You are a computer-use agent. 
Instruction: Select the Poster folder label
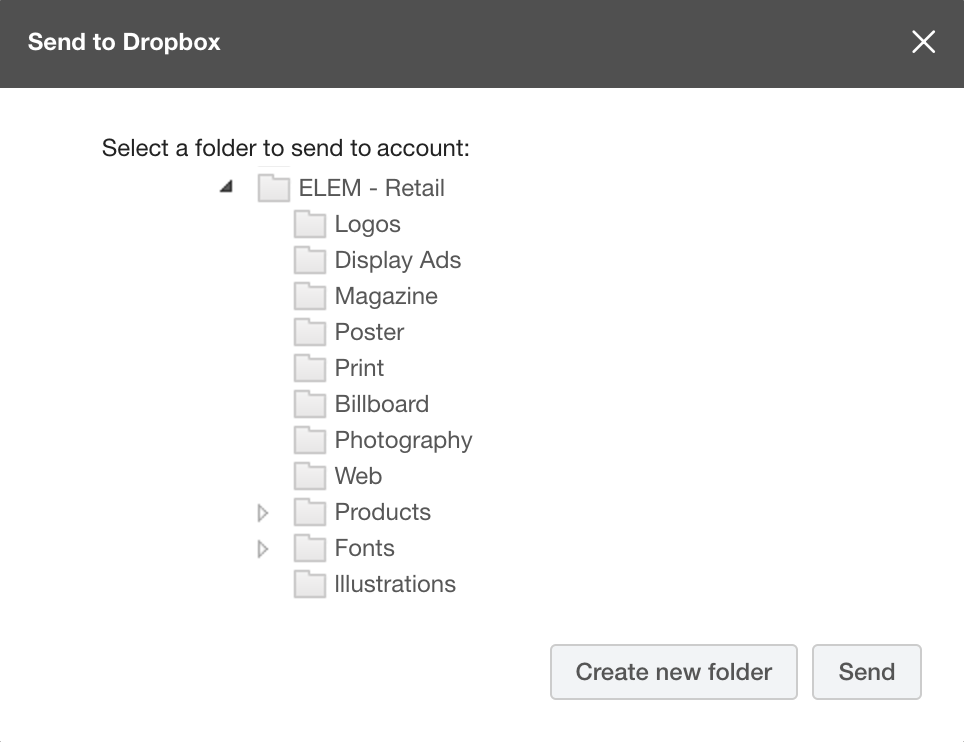(x=369, y=332)
